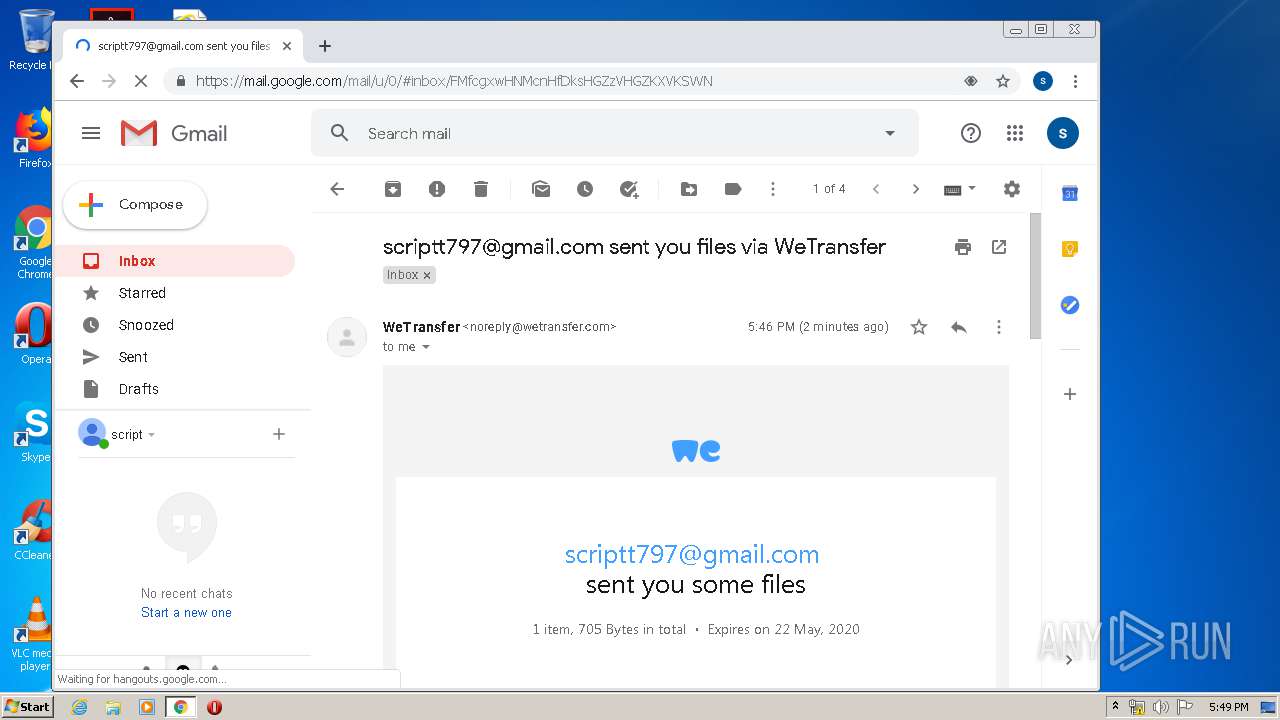Bookmark this page with star icon
1280x720 pixels.
1003,81
